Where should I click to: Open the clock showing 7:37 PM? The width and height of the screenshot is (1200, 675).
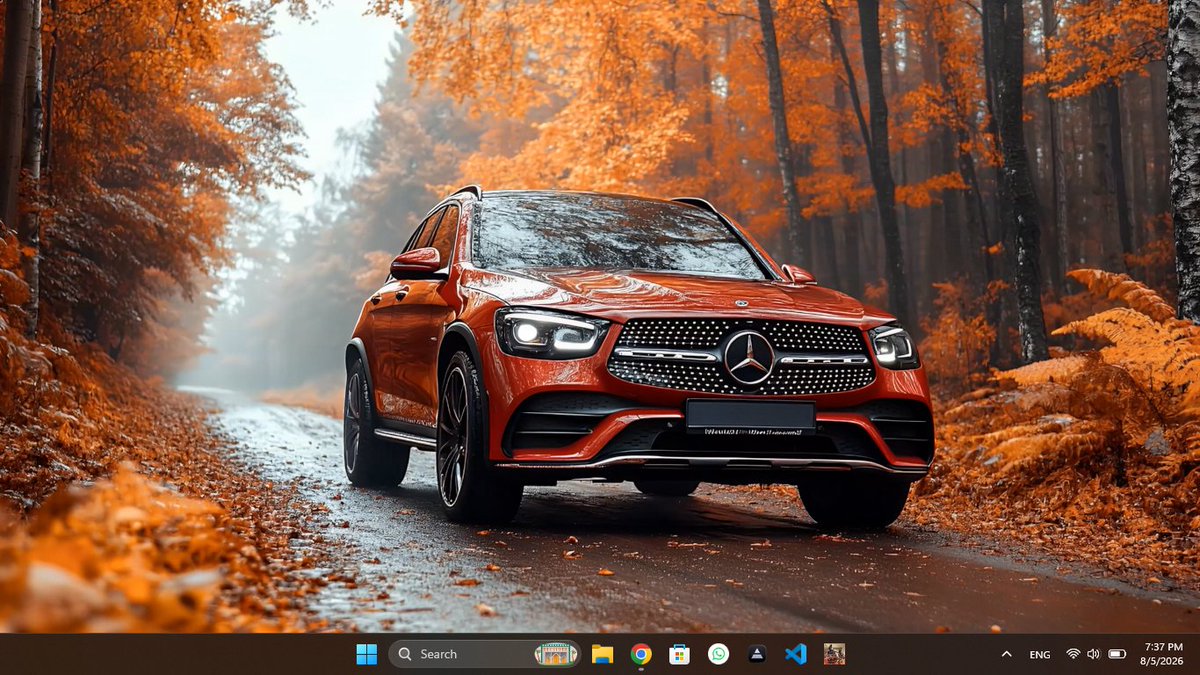click(1164, 647)
